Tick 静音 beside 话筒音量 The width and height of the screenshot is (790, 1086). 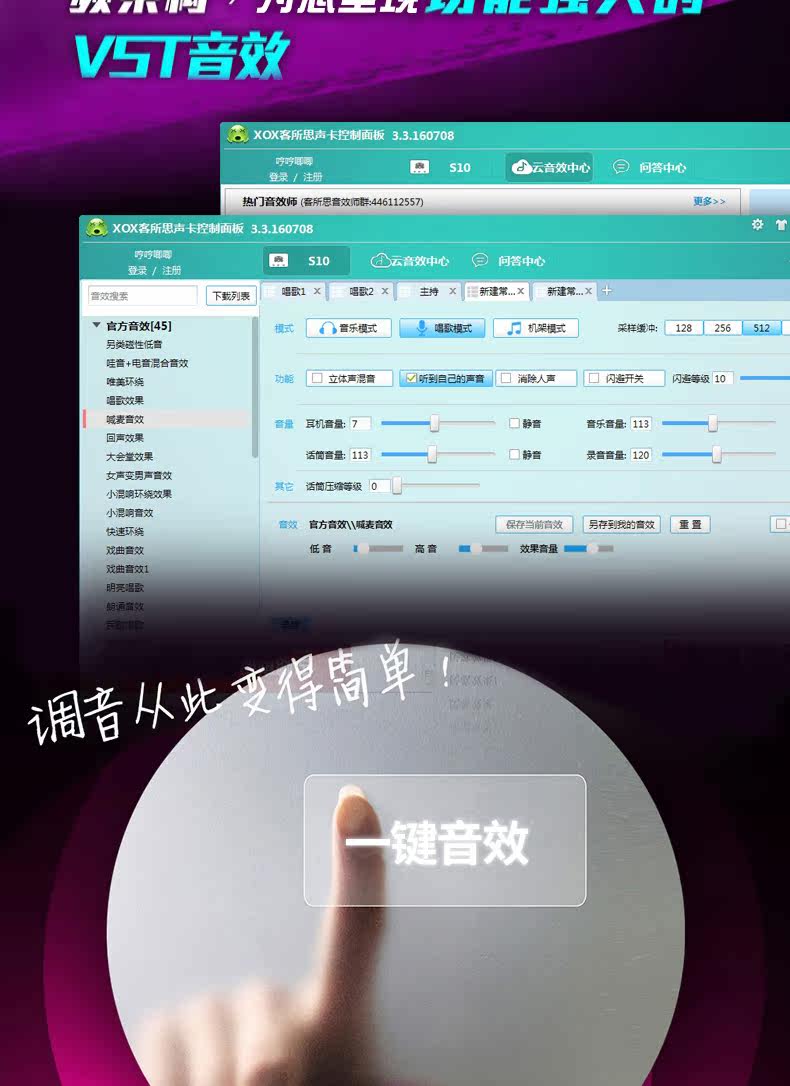click(x=514, y=454)
